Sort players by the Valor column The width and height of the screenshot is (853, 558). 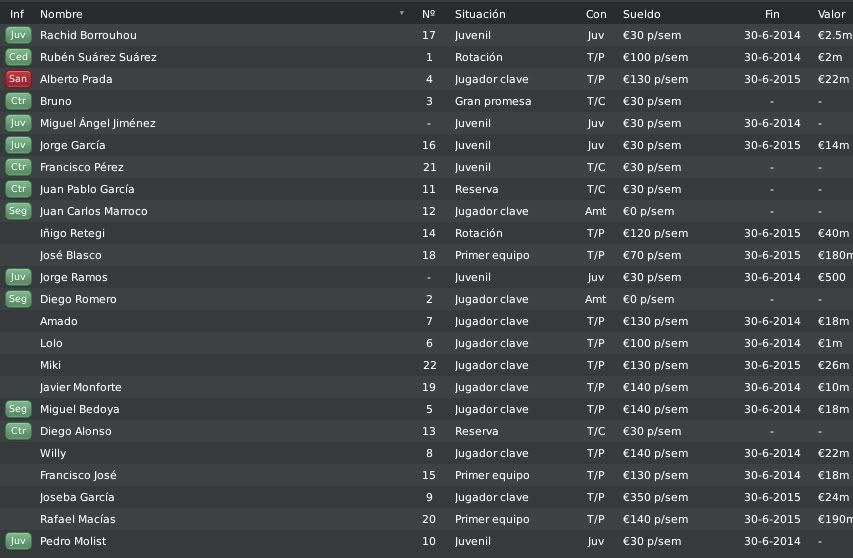(831, 14)
